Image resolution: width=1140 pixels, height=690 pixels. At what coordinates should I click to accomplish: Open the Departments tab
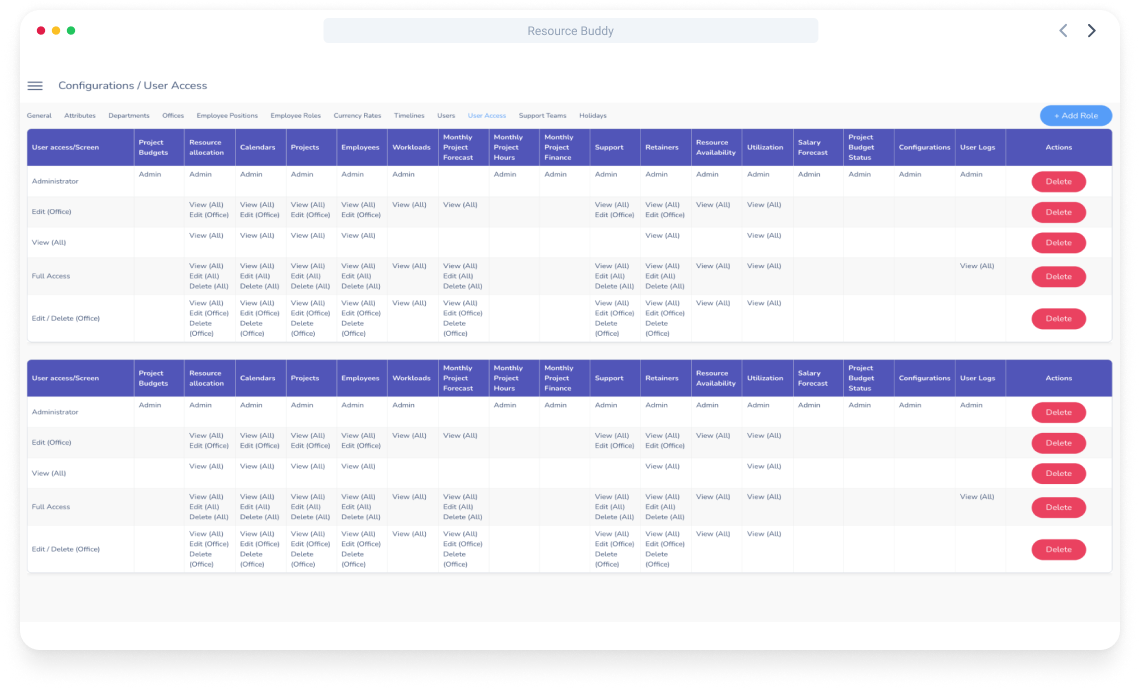coord(129,116)
